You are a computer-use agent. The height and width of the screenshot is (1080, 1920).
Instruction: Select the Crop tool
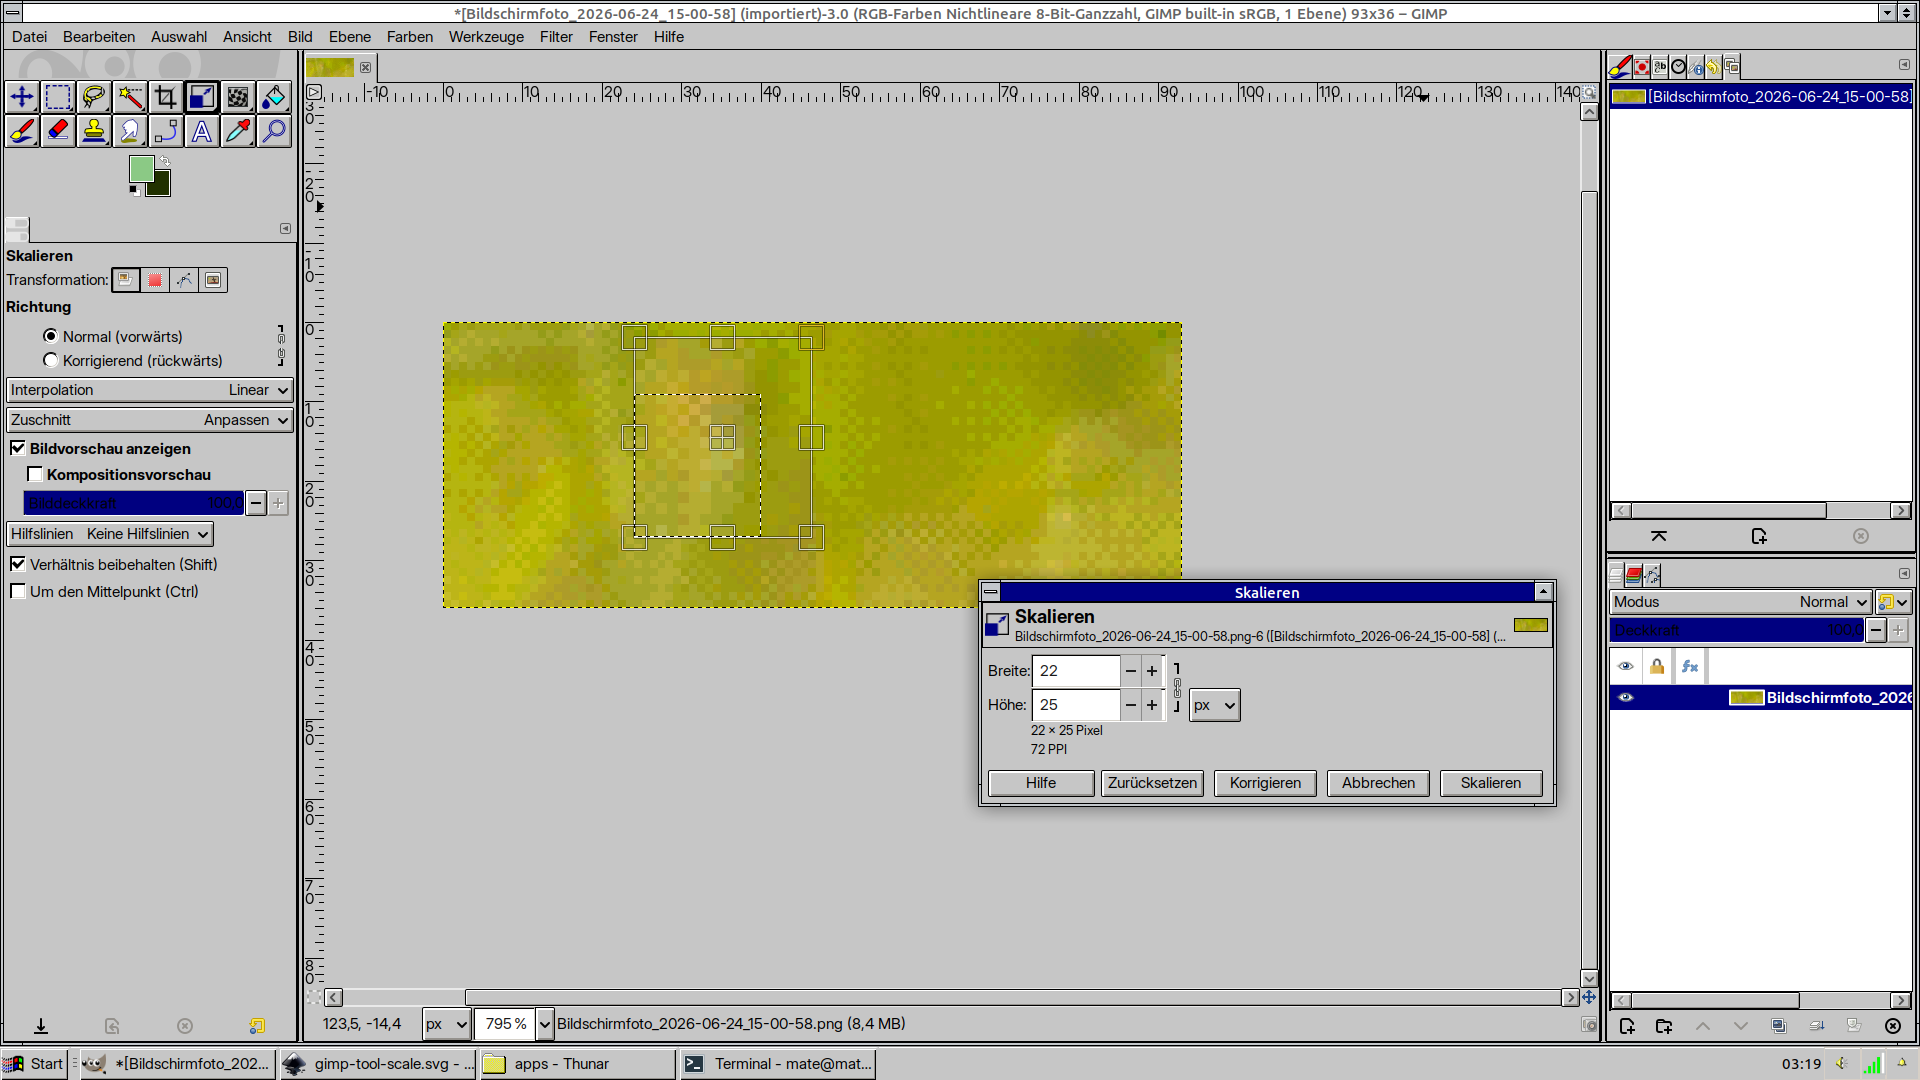[166, 97]
